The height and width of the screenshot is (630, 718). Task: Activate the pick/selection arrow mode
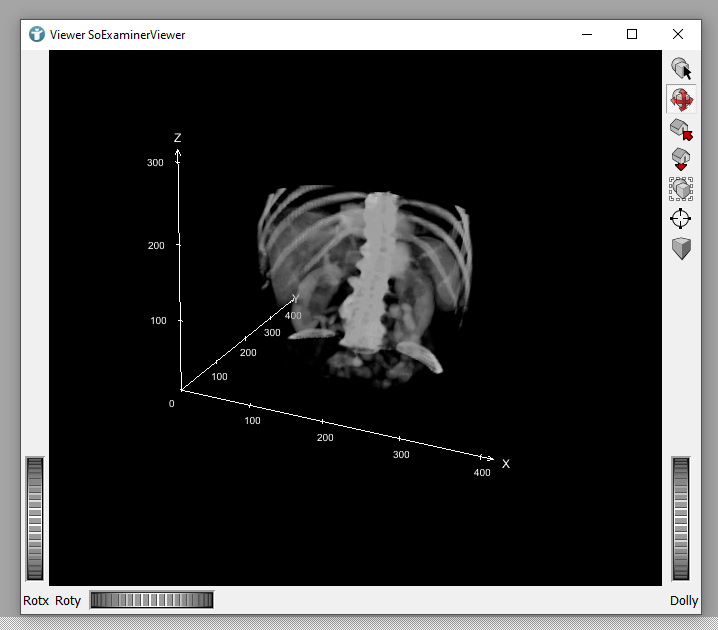click(681, 69)
